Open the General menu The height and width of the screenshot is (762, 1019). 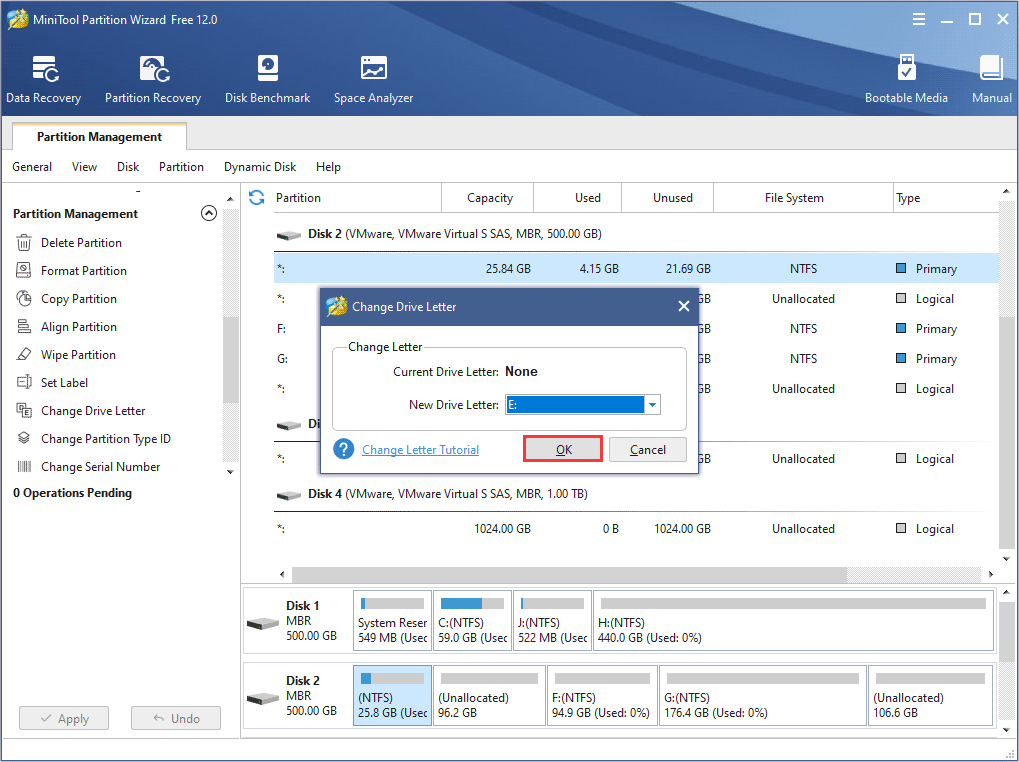pos(32,167)
